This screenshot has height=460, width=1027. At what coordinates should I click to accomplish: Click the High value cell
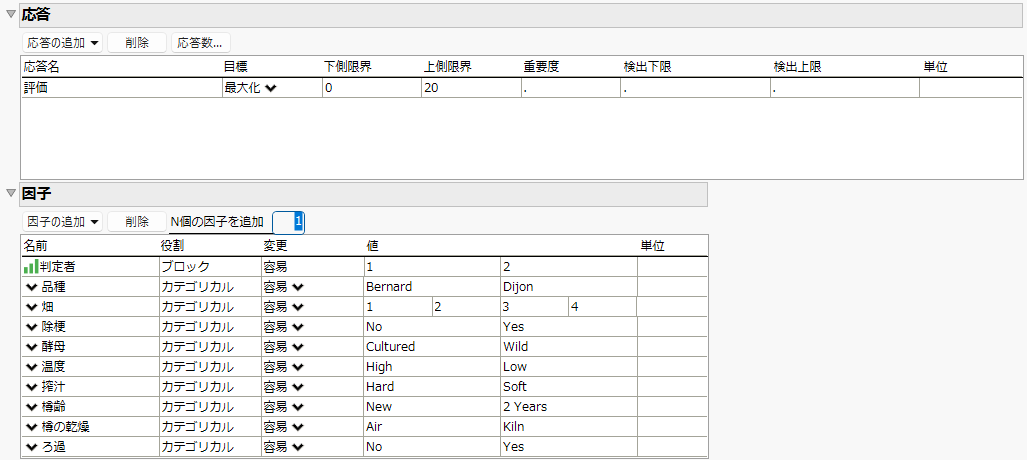tap(432, 367)
